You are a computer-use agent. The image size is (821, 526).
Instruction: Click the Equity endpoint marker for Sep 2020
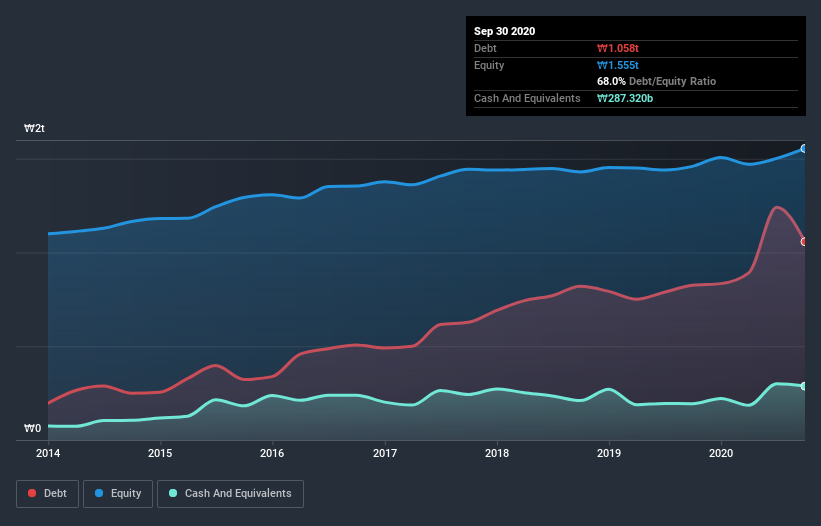pyautogui.click(x=804, y=149)
